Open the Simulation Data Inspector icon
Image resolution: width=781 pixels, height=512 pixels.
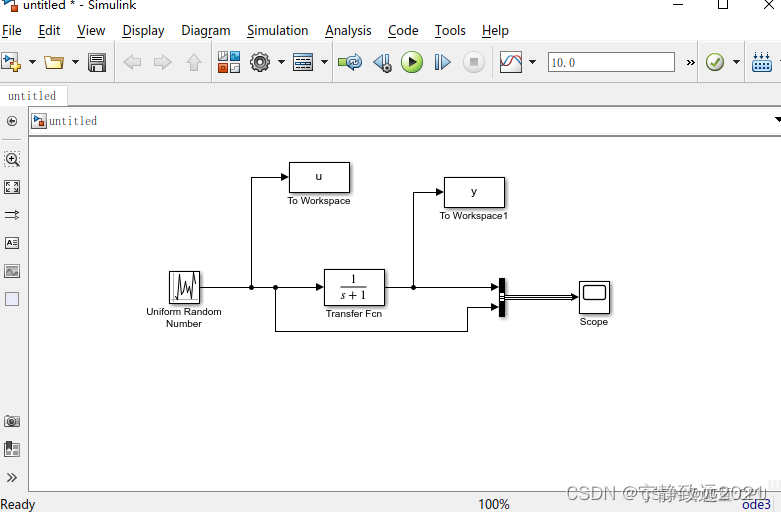(x=511, y=62)
